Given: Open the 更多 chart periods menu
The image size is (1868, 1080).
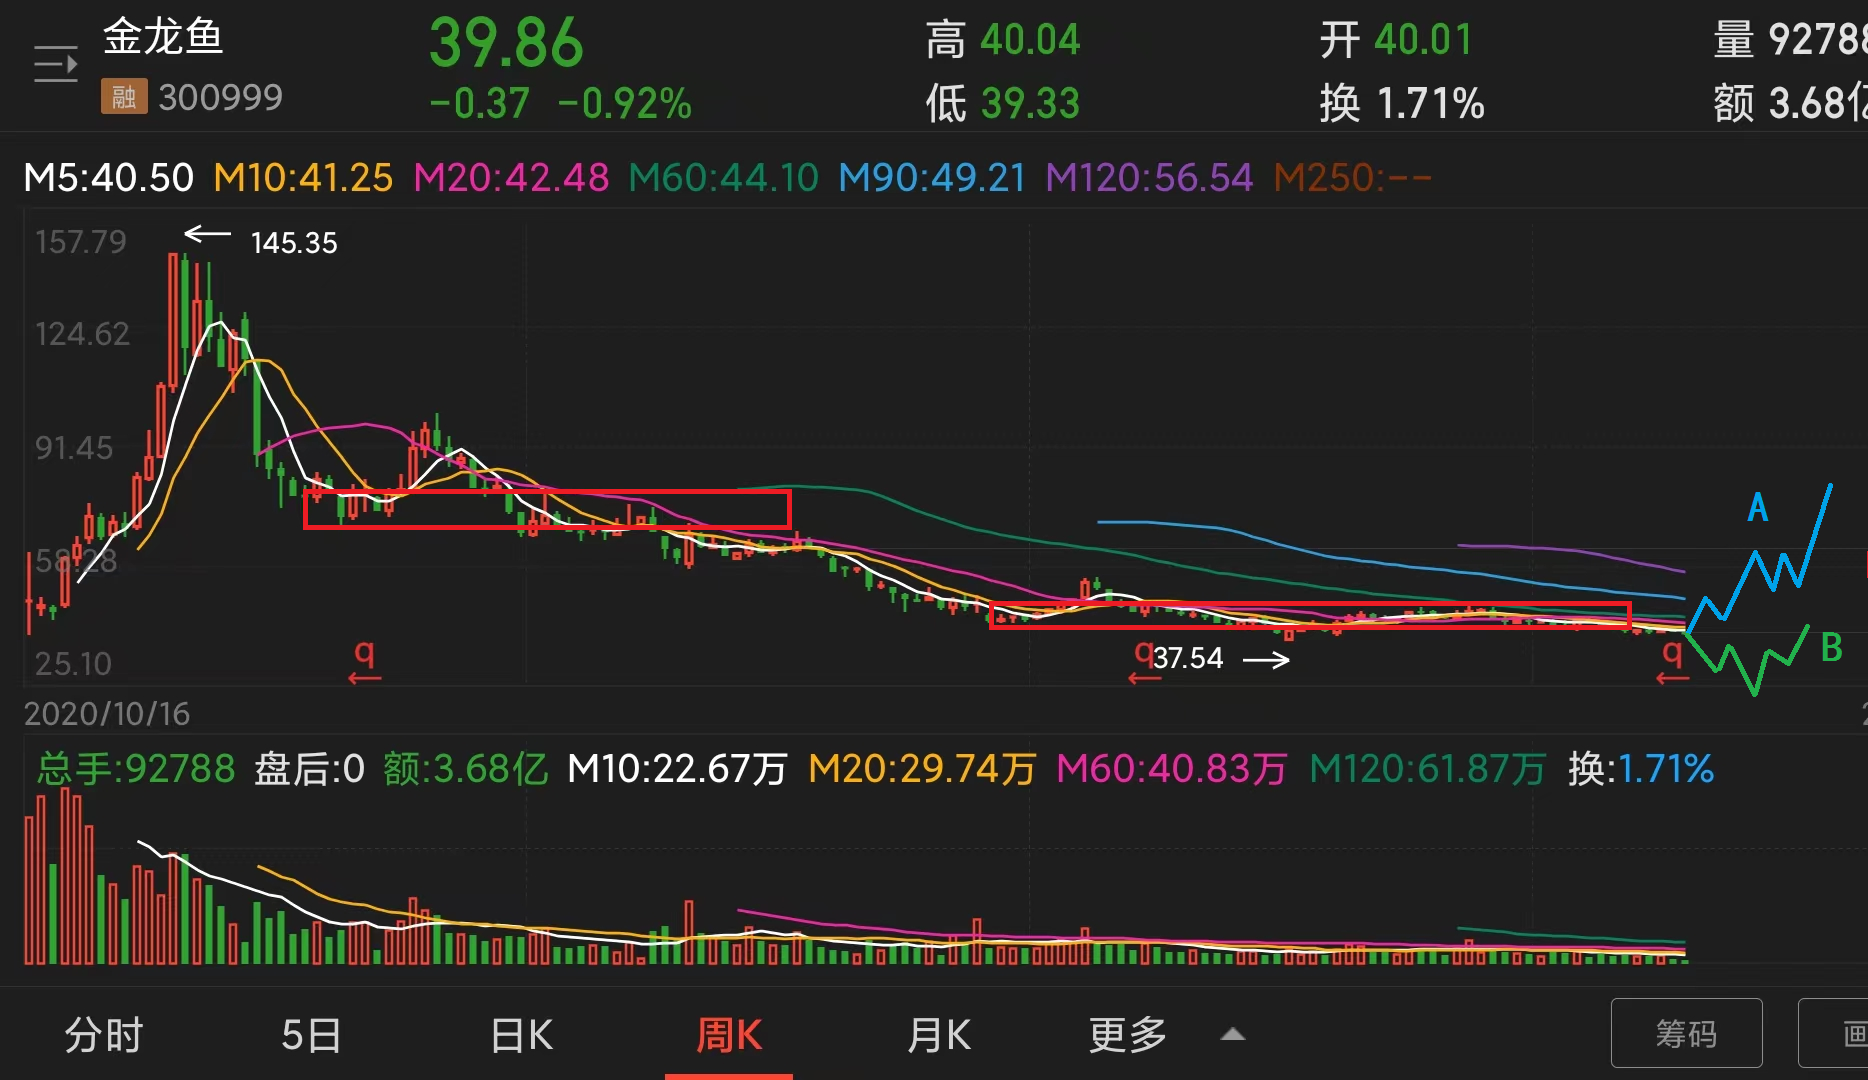Looking at the screenshot, I should click(x=1128, y=1035).
